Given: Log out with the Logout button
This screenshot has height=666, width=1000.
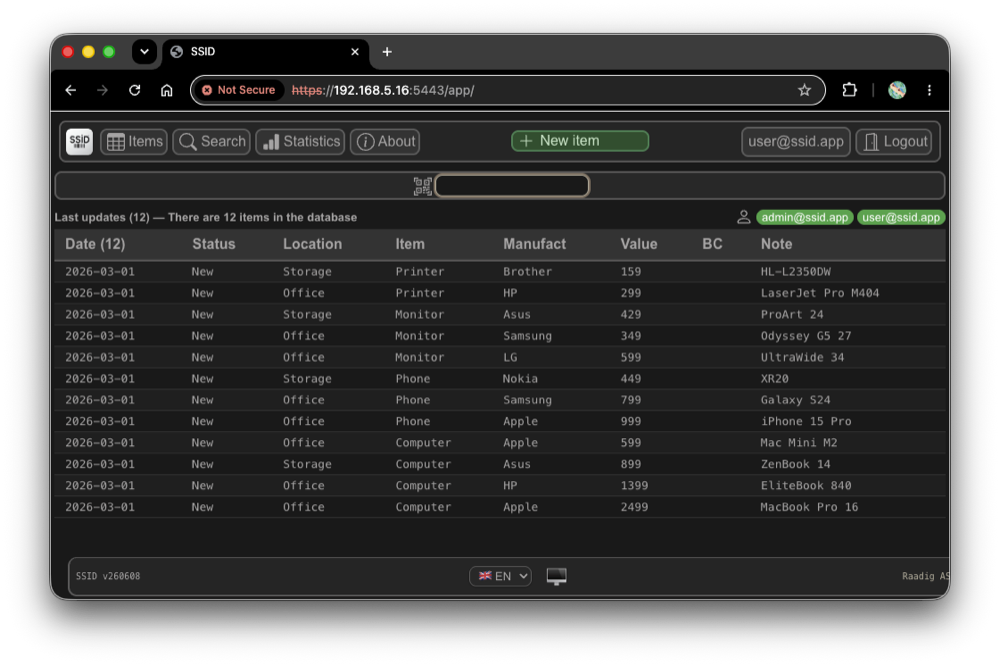Looking at the screenshot, I should click(894, 142).
